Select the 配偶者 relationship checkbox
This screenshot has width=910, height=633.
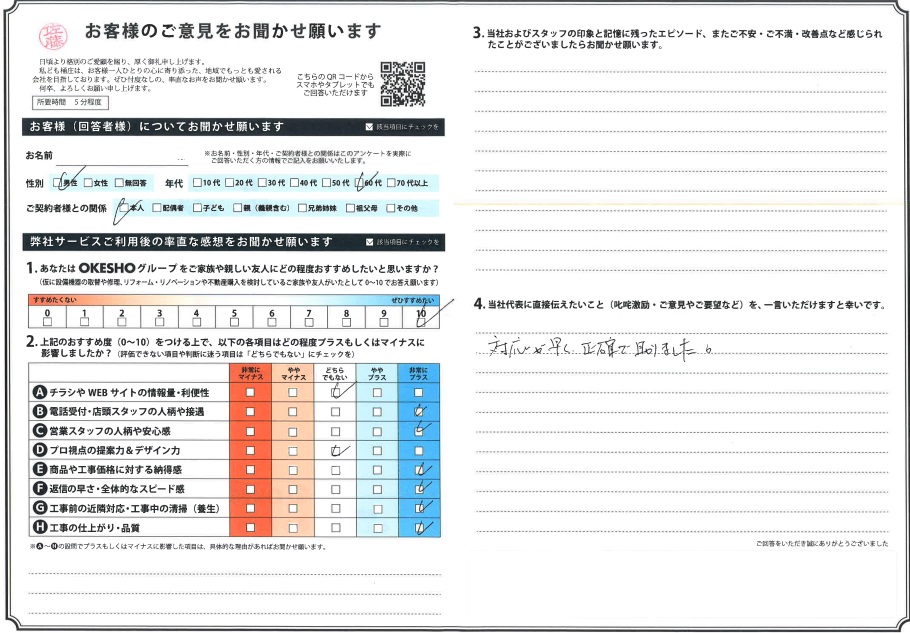click(155, 208)
